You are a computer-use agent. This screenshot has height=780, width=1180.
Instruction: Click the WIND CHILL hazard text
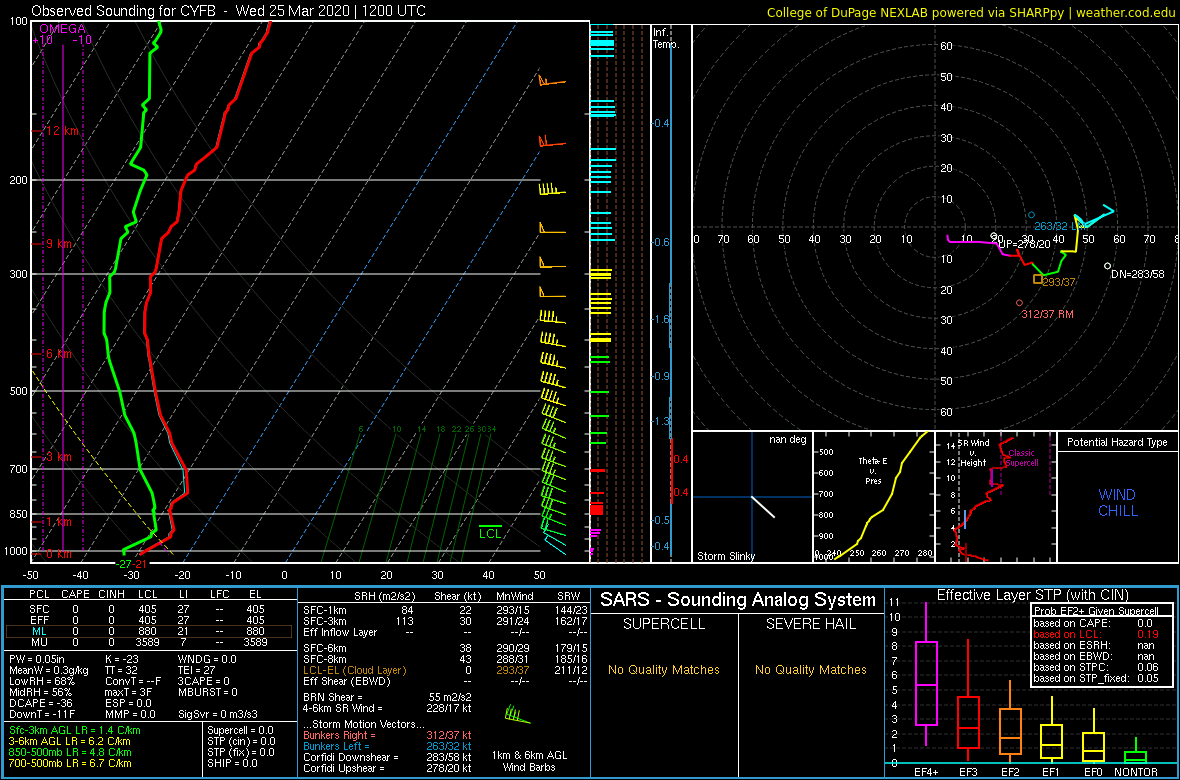pos(1117,503)
